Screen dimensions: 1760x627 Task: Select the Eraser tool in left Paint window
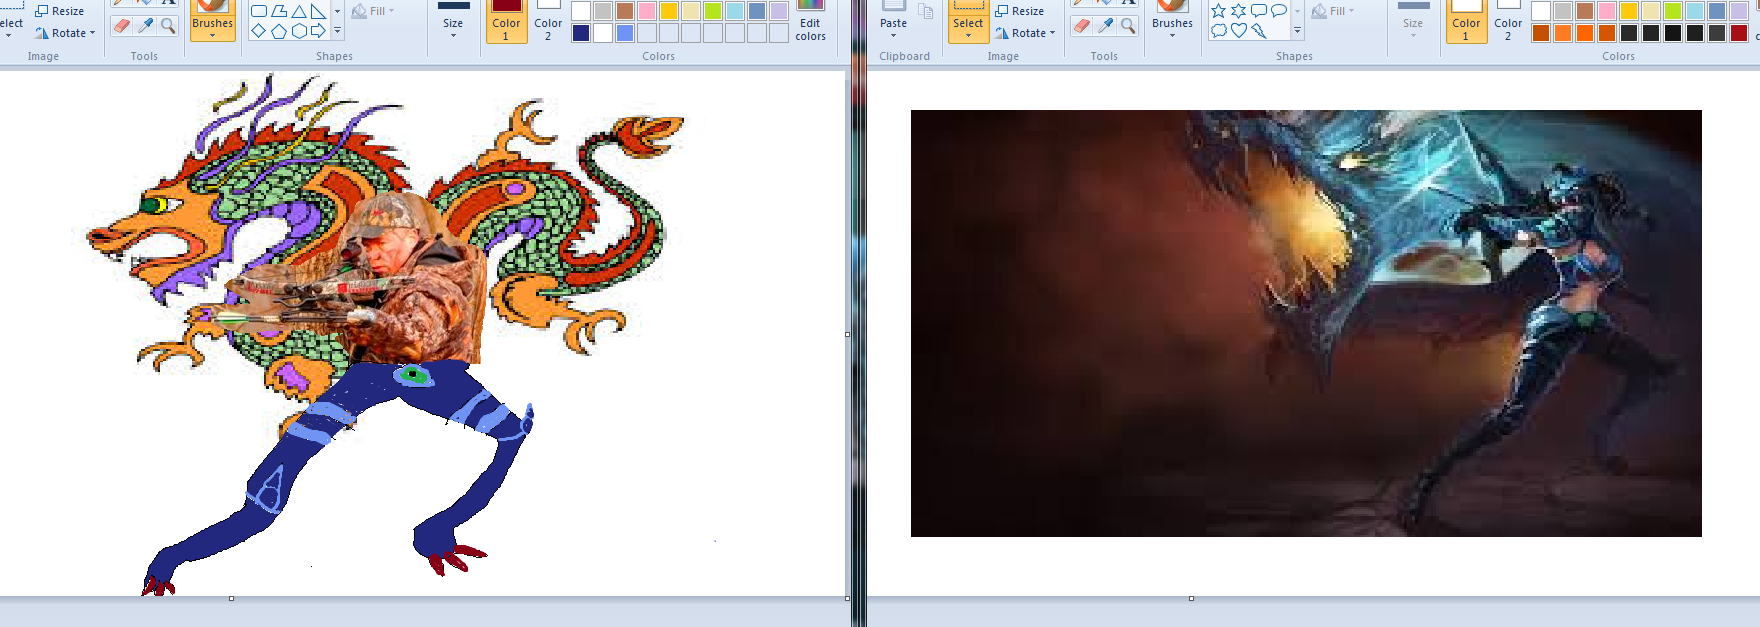122,26
